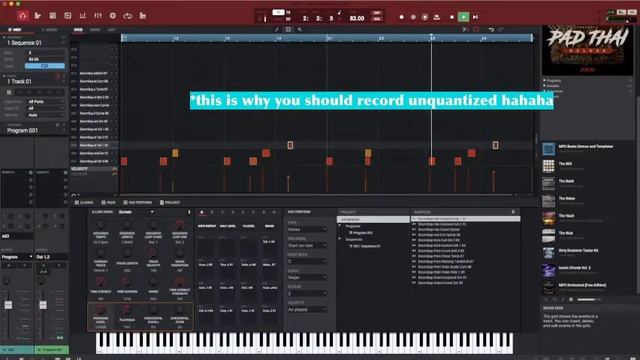The image size is (640, 360).
Task: Select Program 001 in Project tree
Action: (361, 233)
